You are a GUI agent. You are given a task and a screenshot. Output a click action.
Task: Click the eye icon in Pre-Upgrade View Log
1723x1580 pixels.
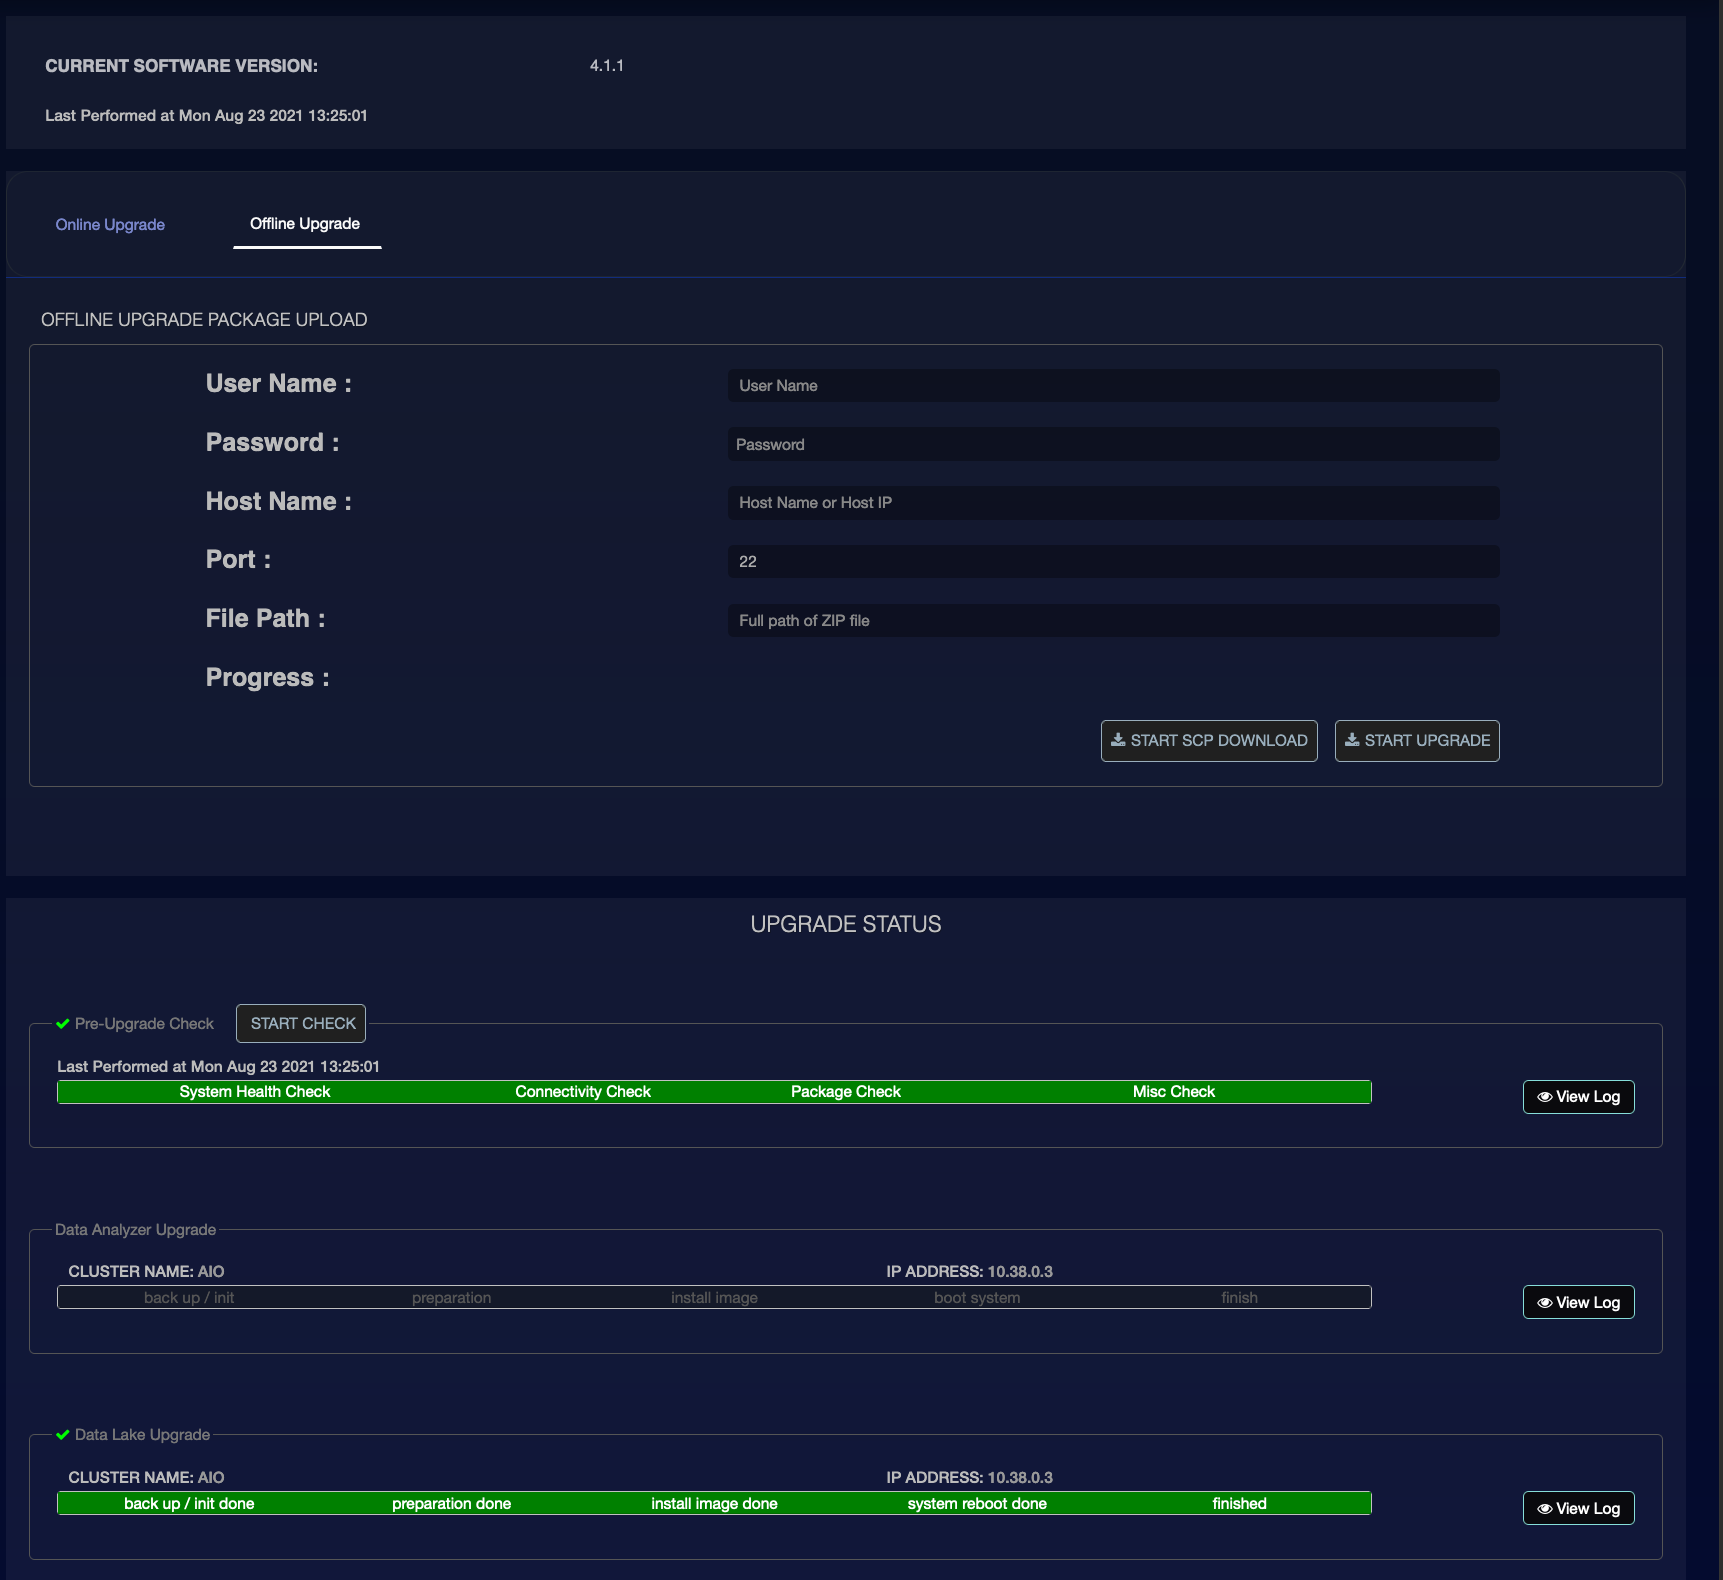point(1544,1097)
